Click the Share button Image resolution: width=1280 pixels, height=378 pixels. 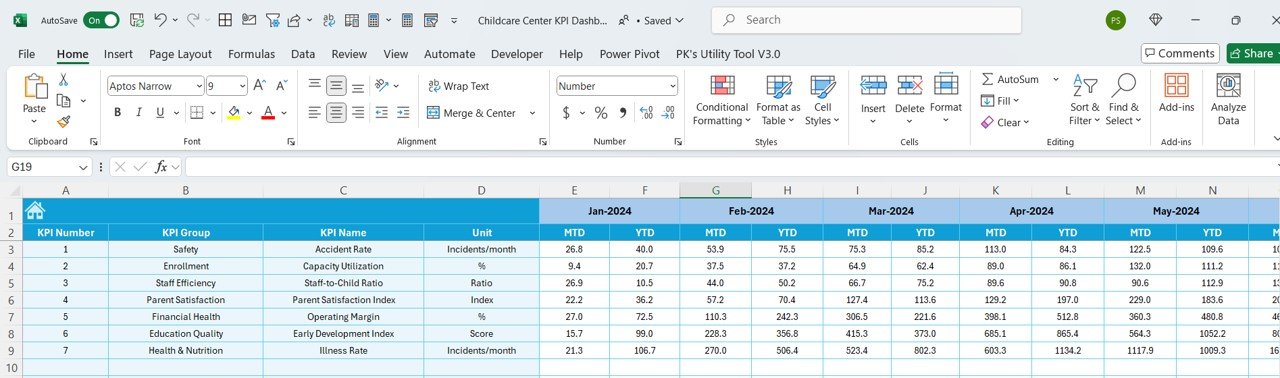(x=1253, y=53)
